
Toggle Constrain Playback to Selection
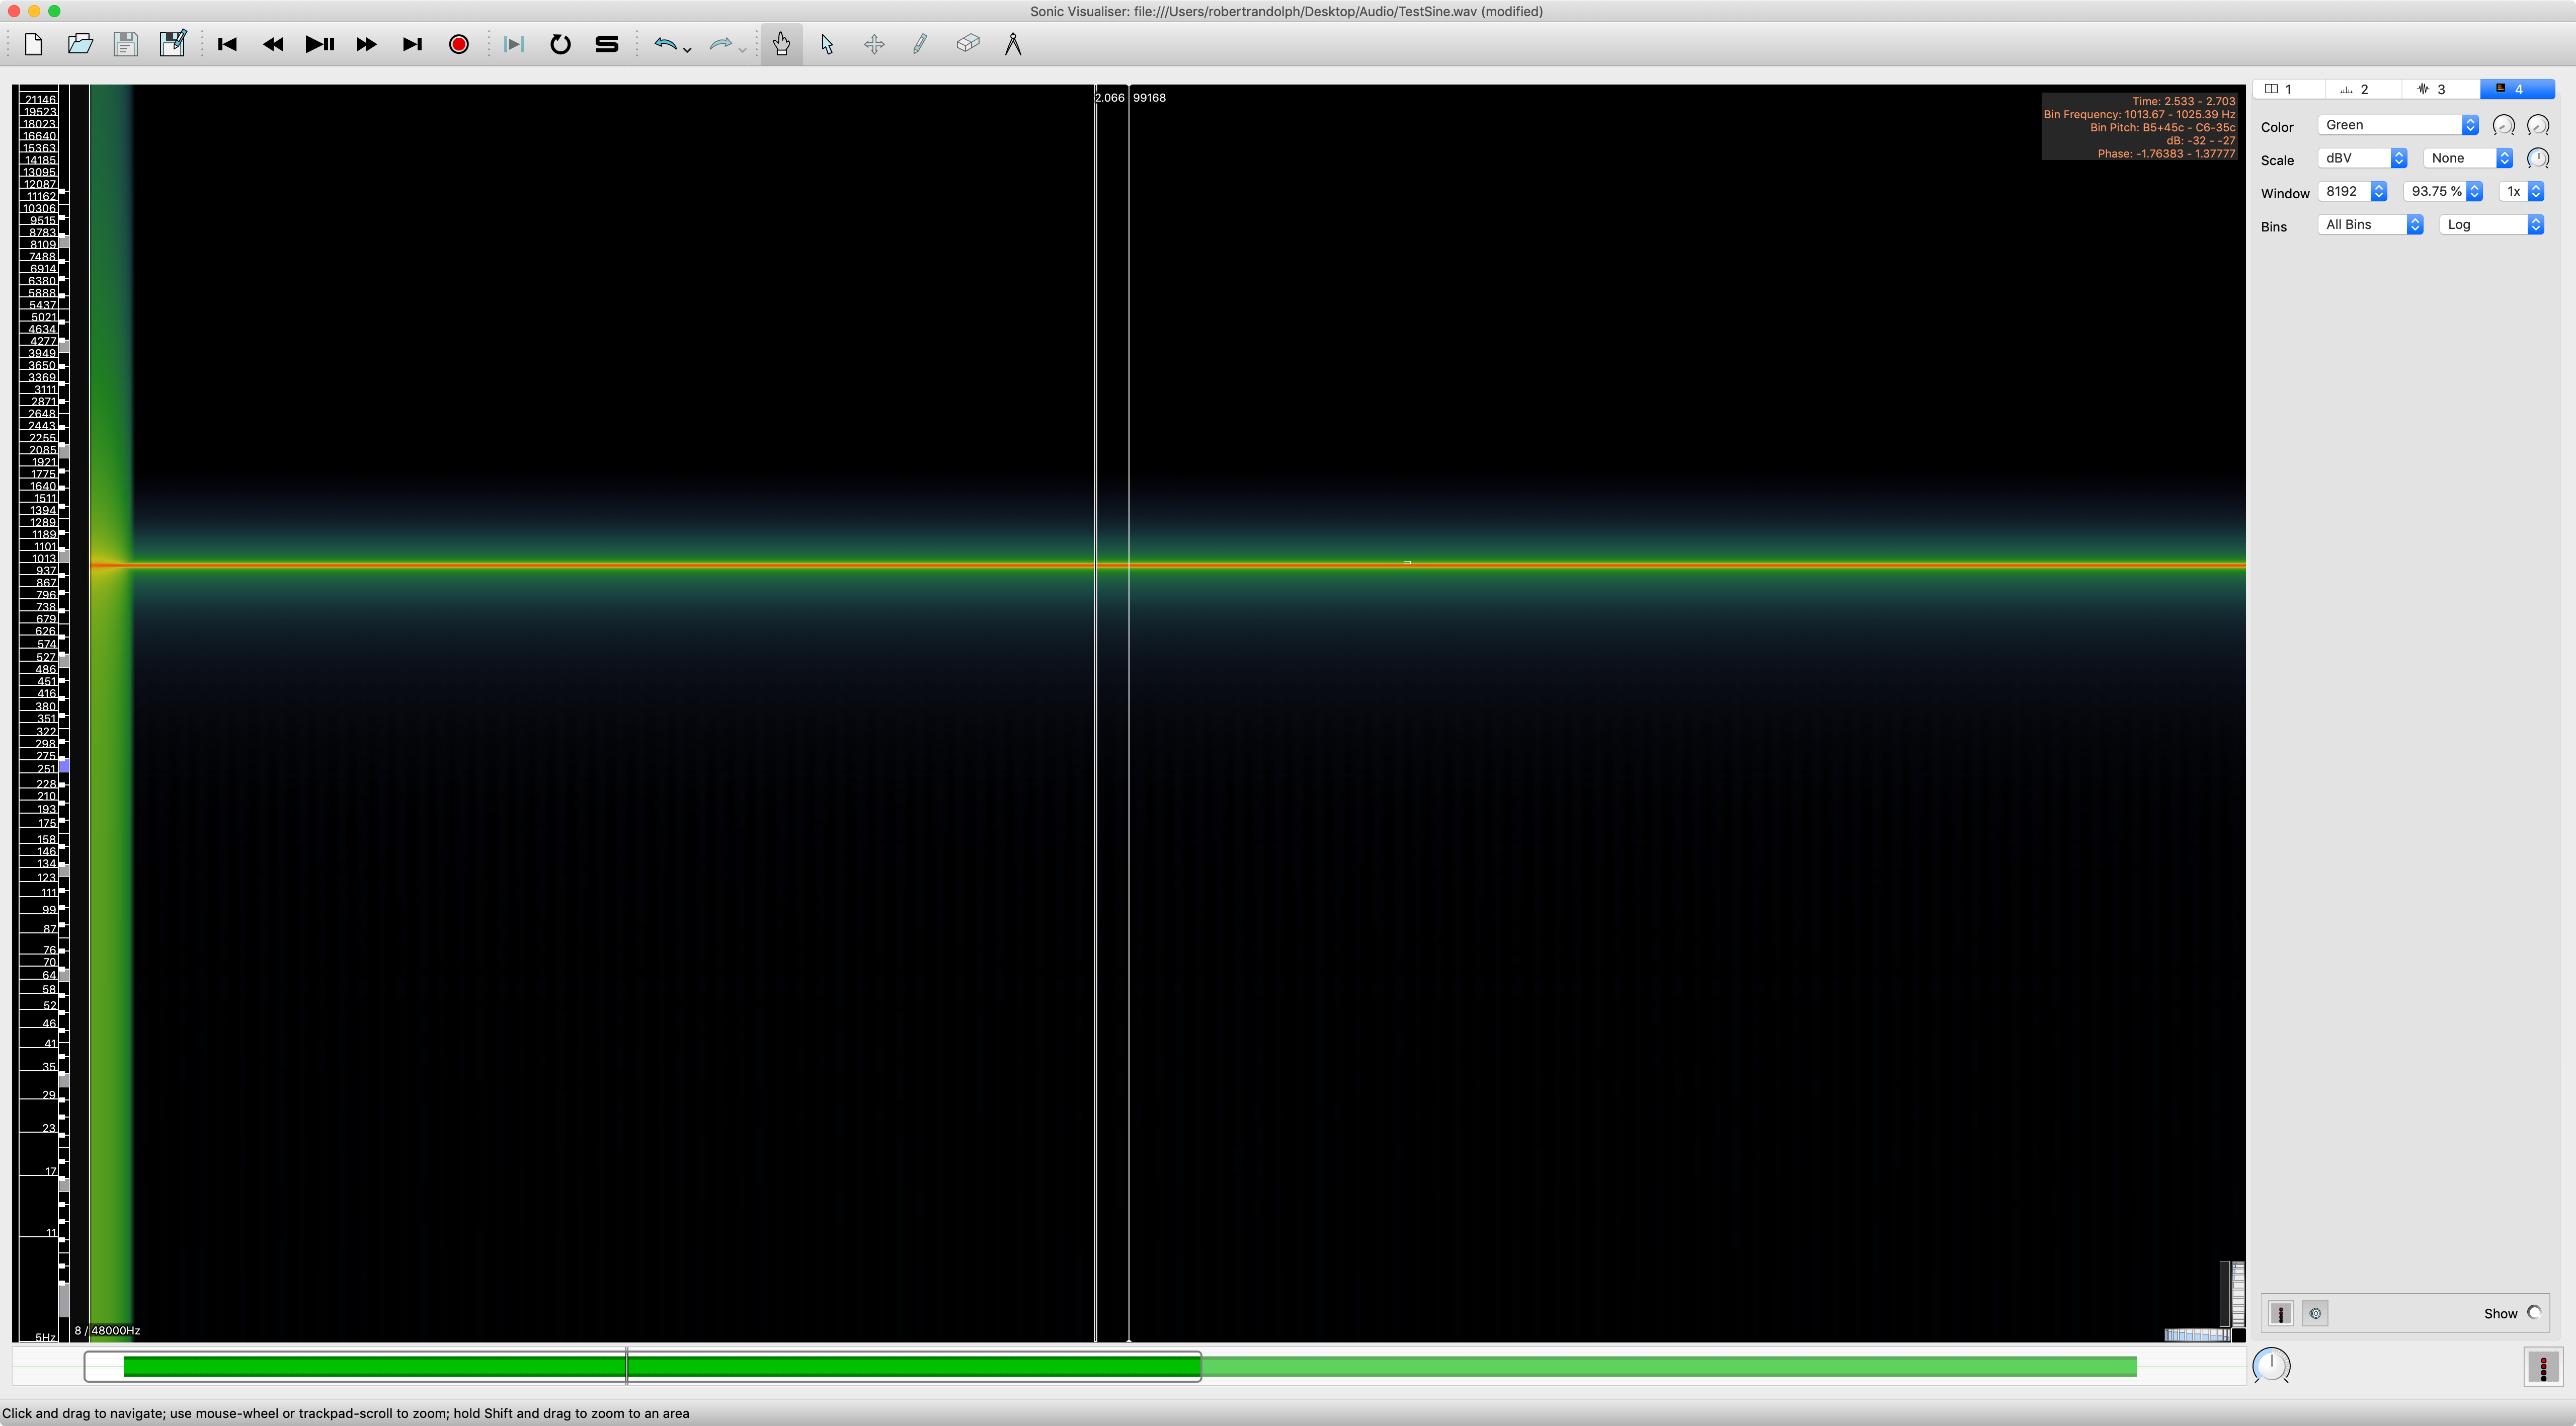(x=514, y=45)
